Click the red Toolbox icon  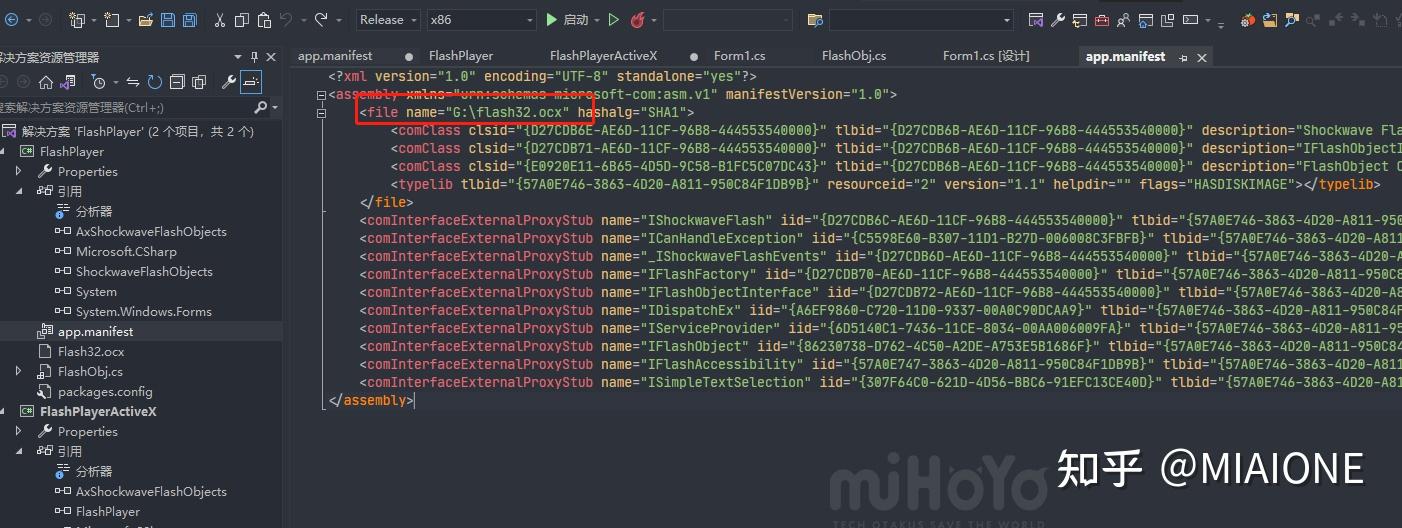pos(1101,20)
